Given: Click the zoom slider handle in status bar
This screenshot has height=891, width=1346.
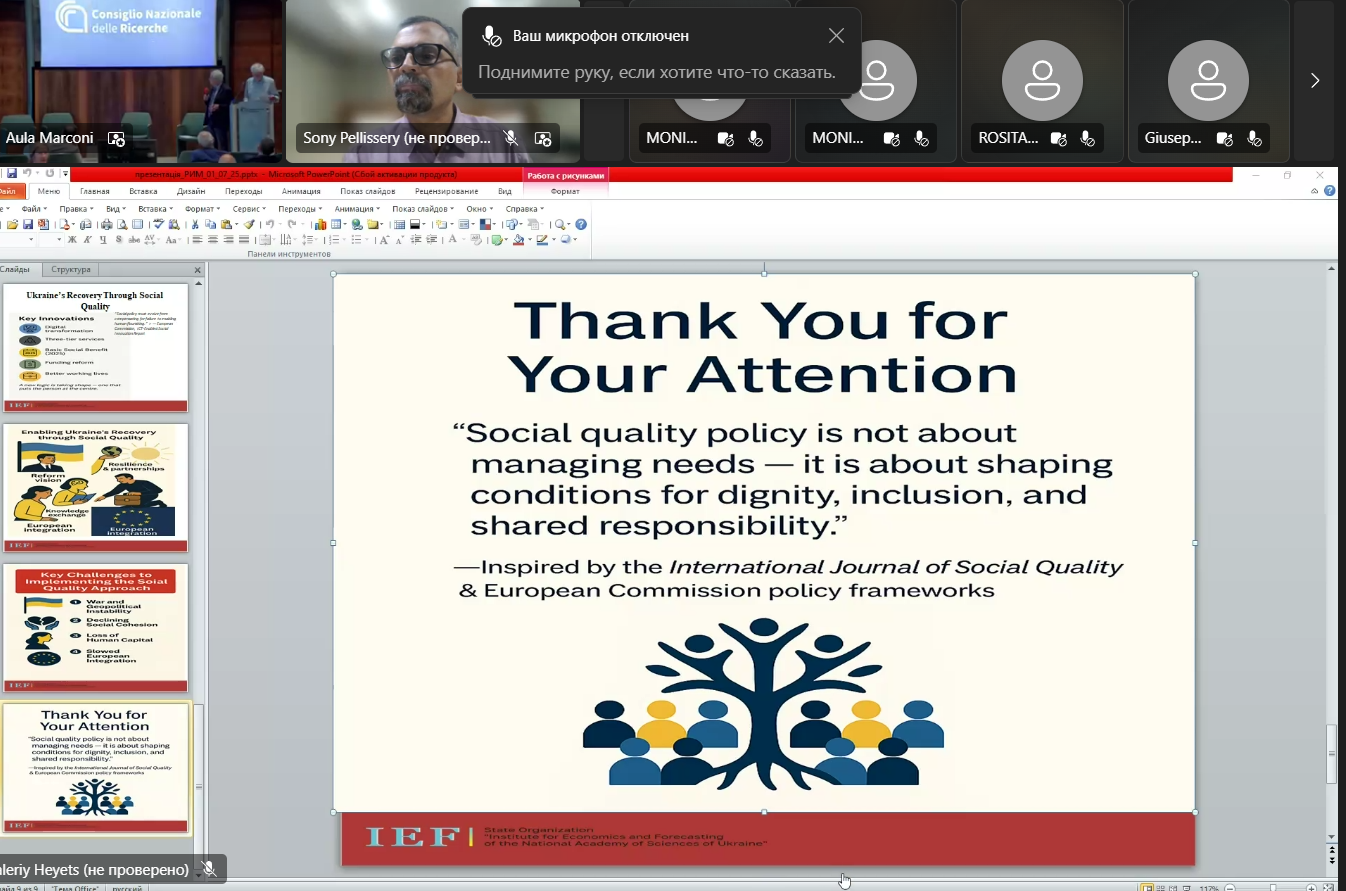Looking at the screenshot, I should 1273,887.
